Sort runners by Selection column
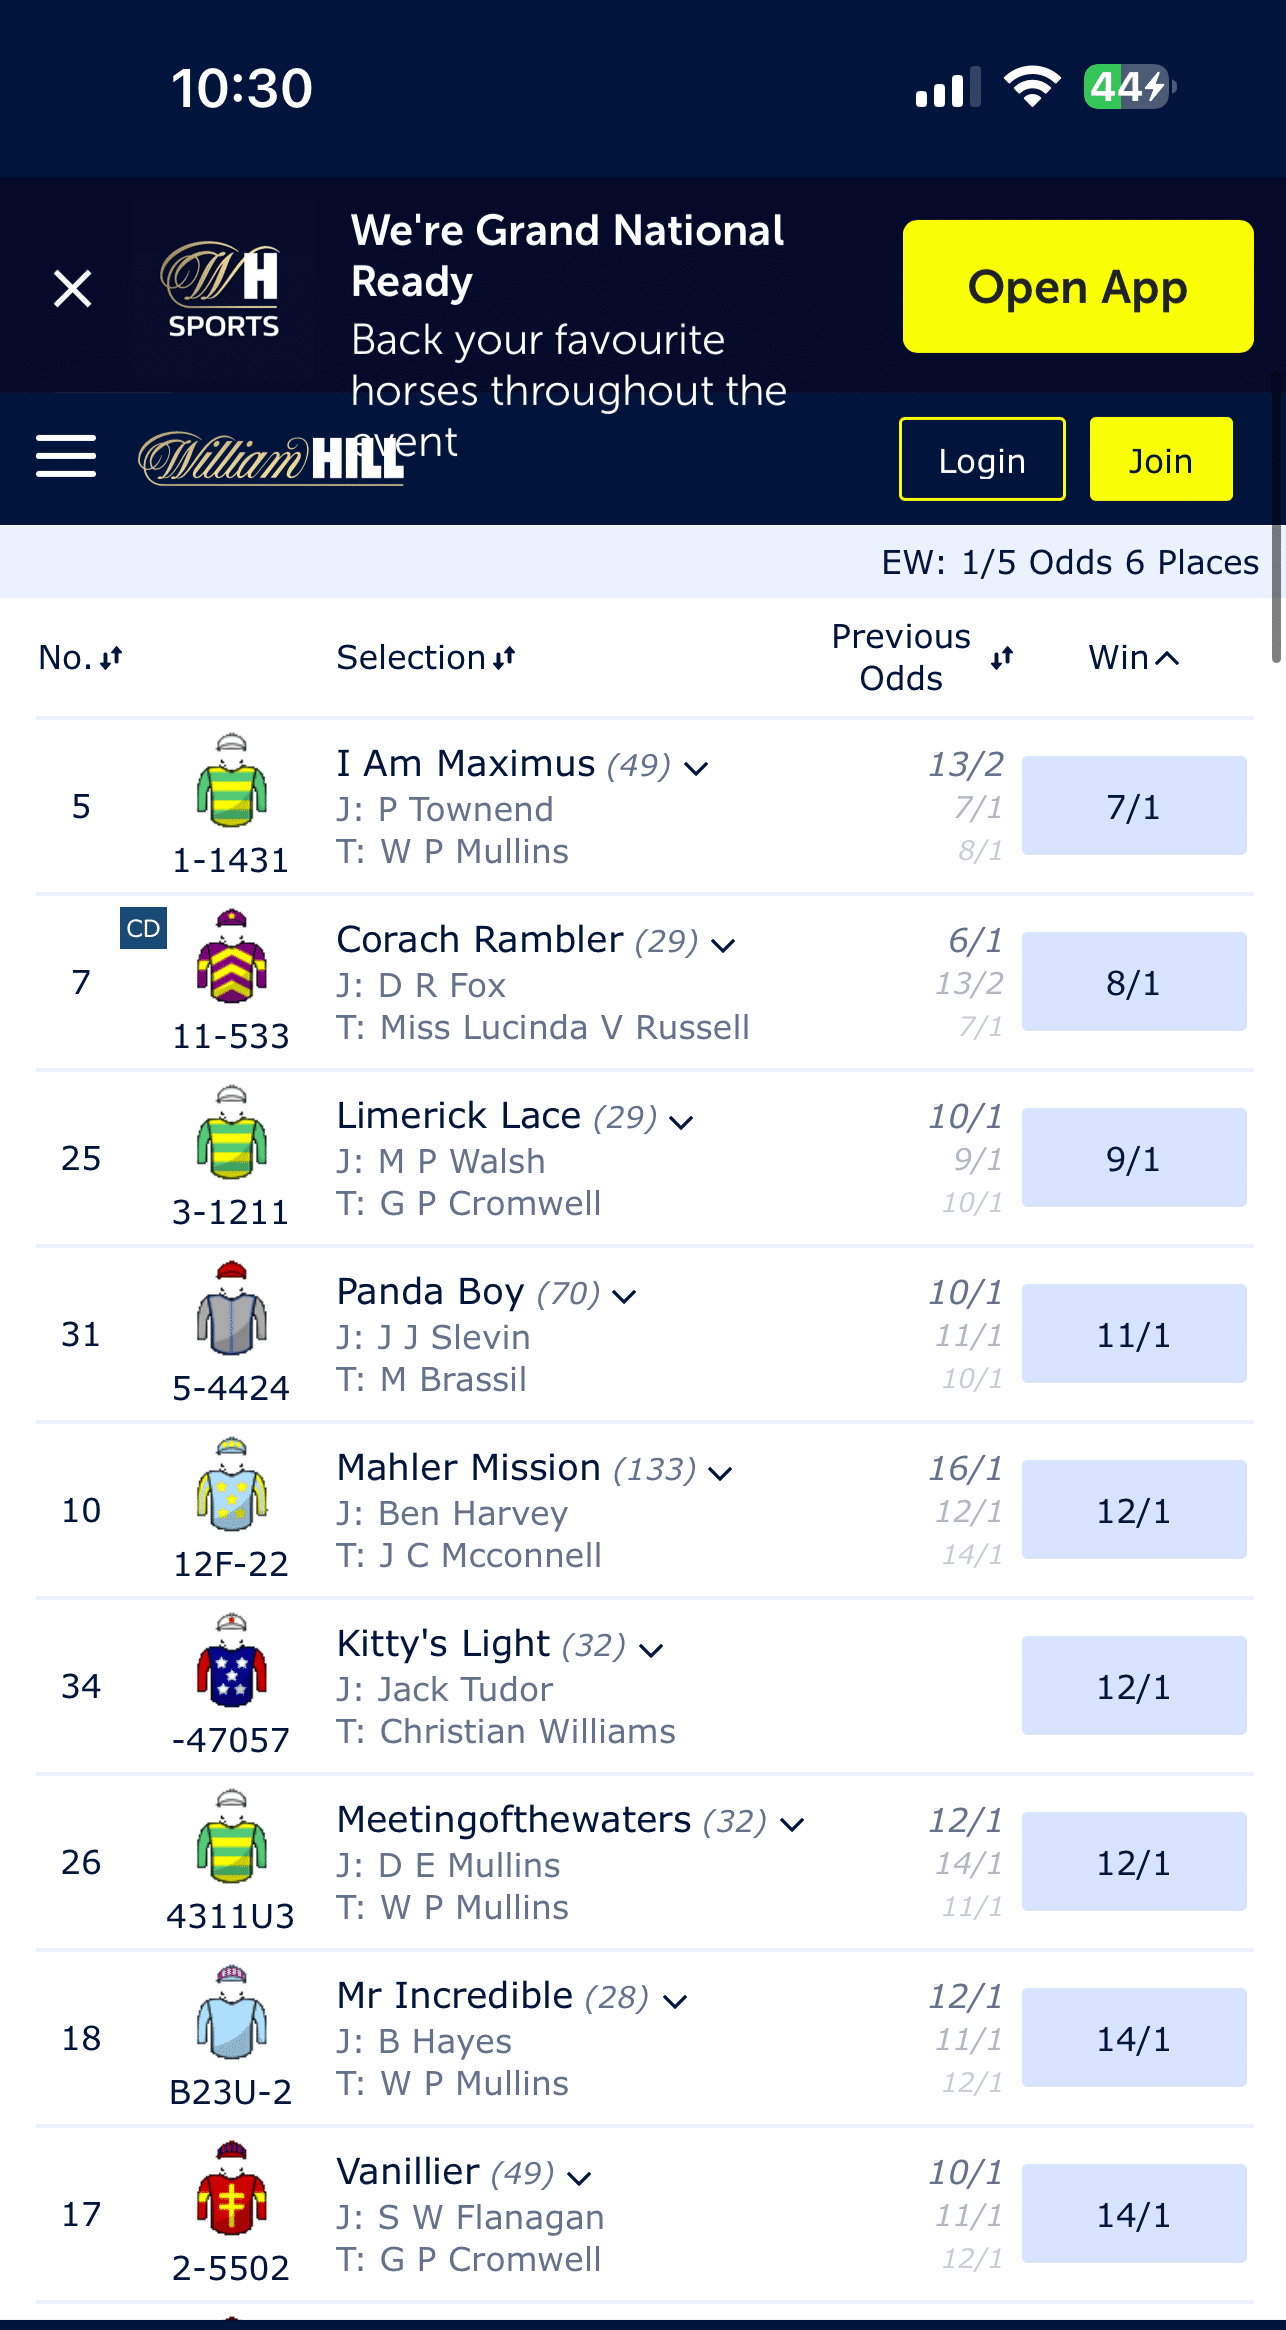Screen dimensions: 1286x2330 point(426,657)
